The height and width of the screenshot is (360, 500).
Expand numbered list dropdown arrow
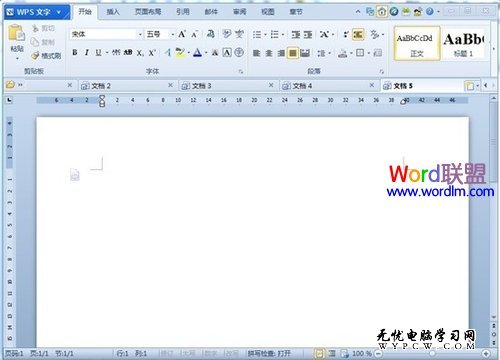click(283, 34)
